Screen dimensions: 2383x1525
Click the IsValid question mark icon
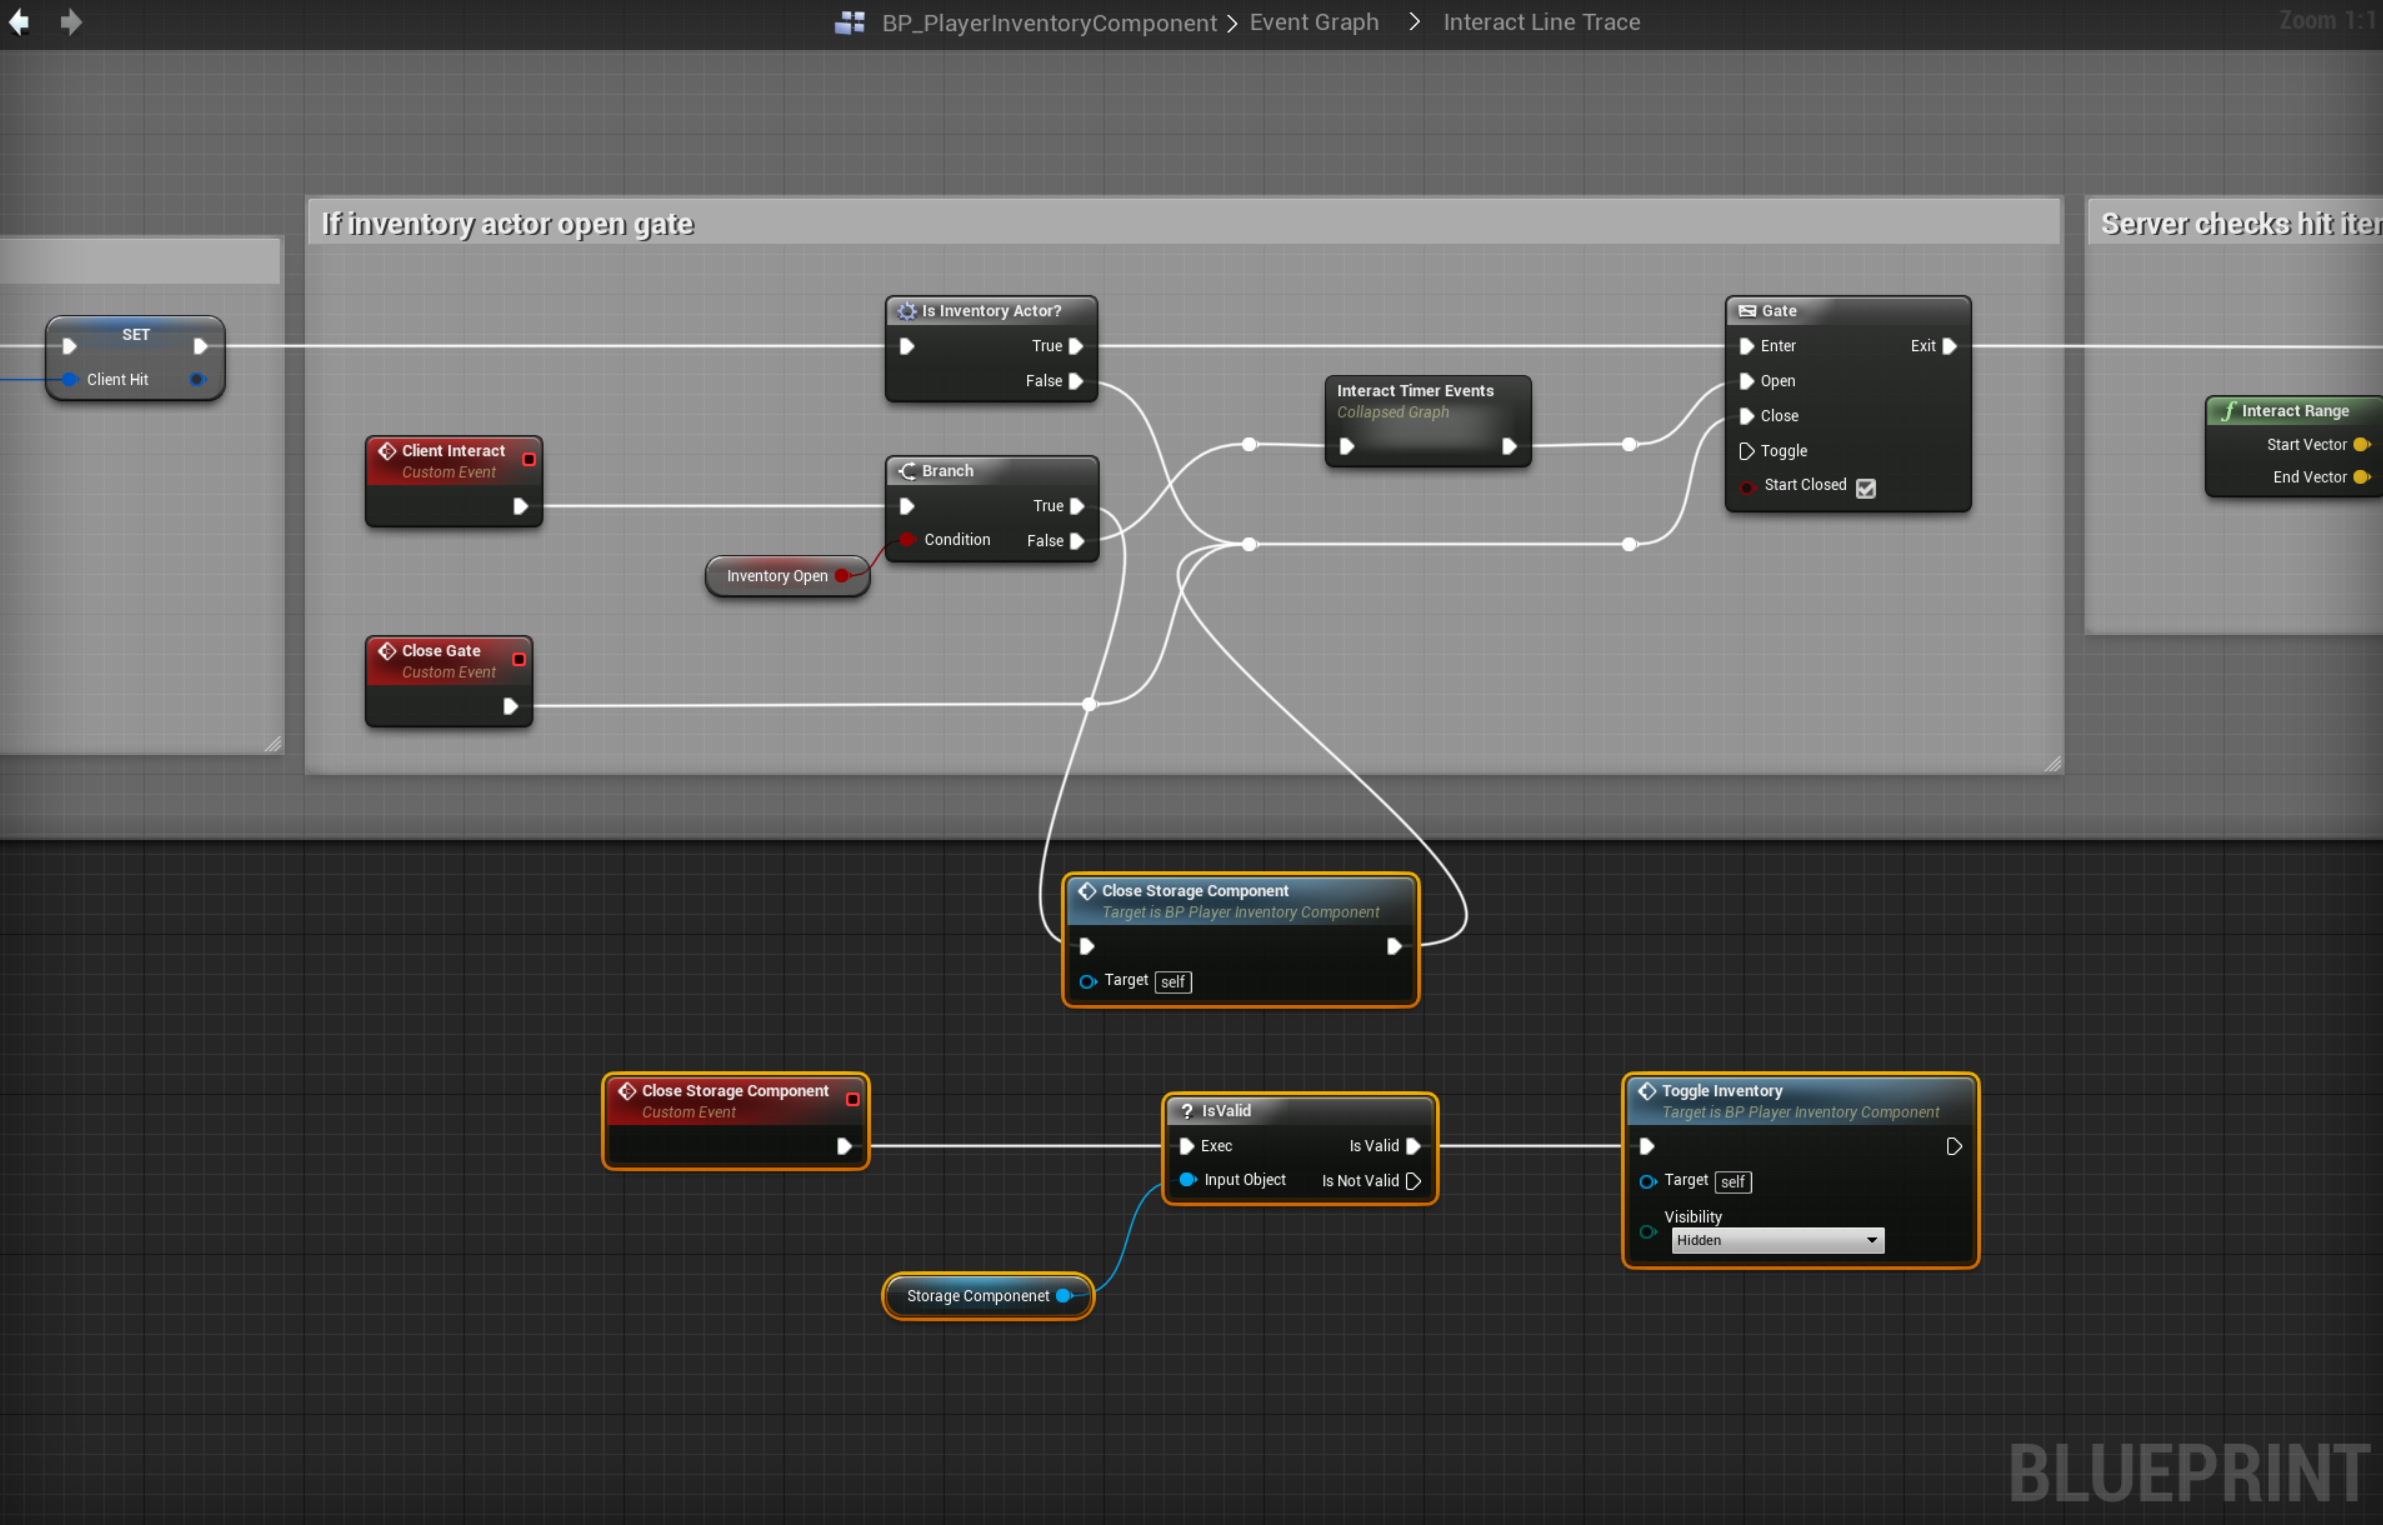click(x=1187, y=1111)
